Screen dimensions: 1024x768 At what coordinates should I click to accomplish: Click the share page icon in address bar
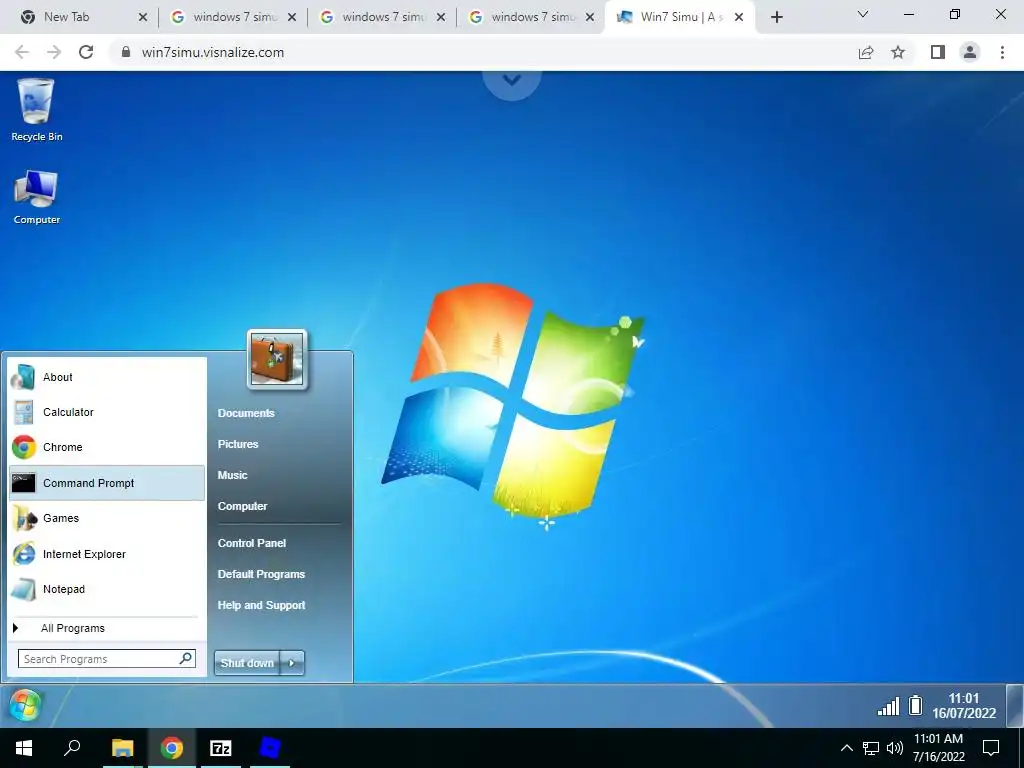click(x=866, y=52)
